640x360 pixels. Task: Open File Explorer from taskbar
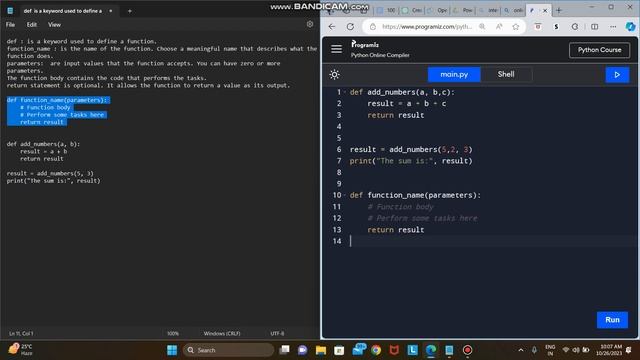pyautogui.click(x=320, y=350)
